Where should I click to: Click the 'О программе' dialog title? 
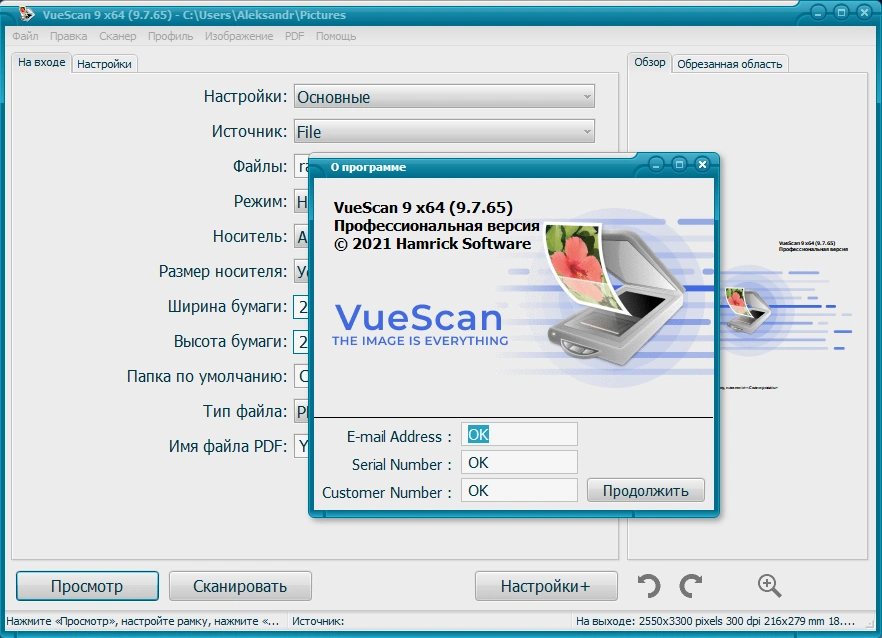point(368,167)
